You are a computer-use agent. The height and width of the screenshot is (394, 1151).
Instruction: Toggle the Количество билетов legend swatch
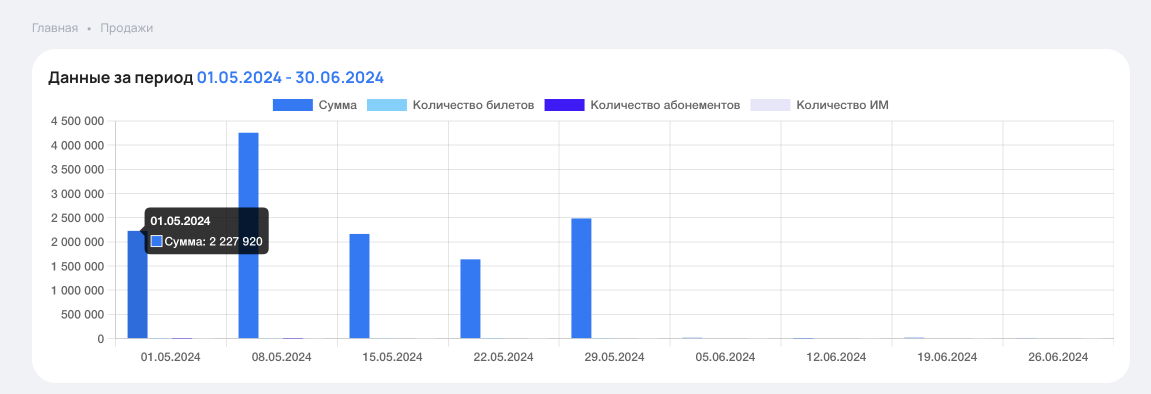click(386, 105)
